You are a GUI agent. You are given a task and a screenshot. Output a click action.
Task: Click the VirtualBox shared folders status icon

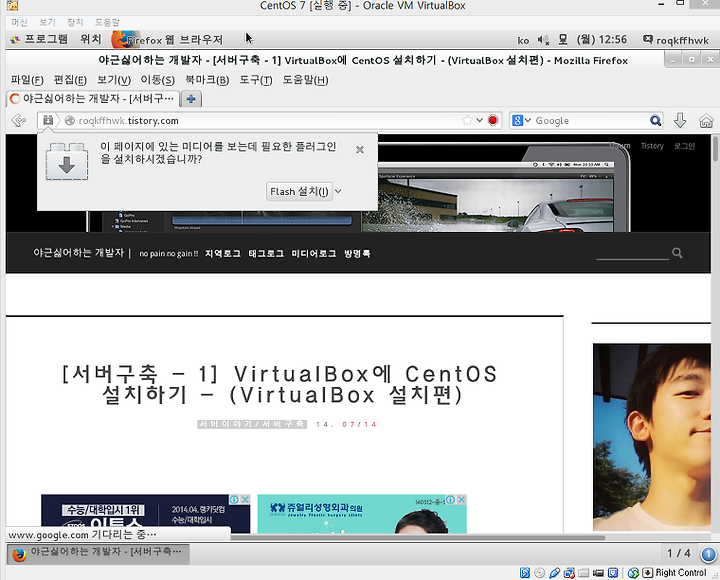(584, 573)
